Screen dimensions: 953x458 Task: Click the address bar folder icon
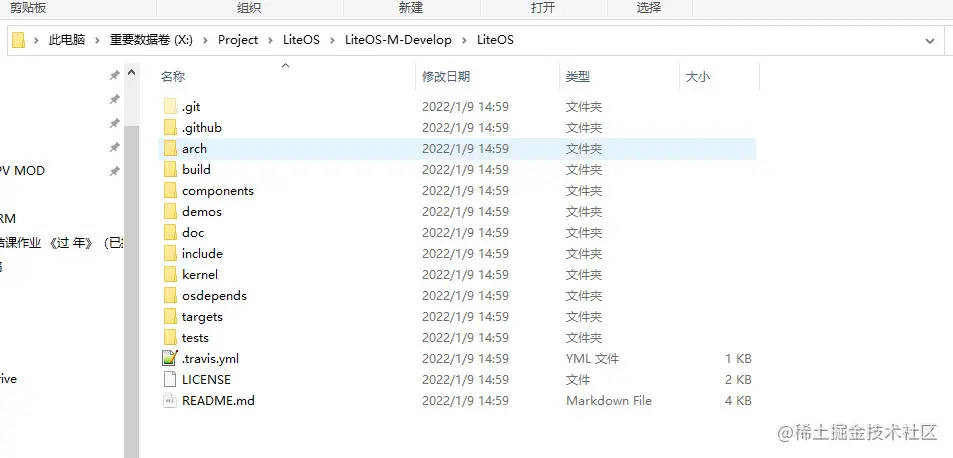pos(19,40)
